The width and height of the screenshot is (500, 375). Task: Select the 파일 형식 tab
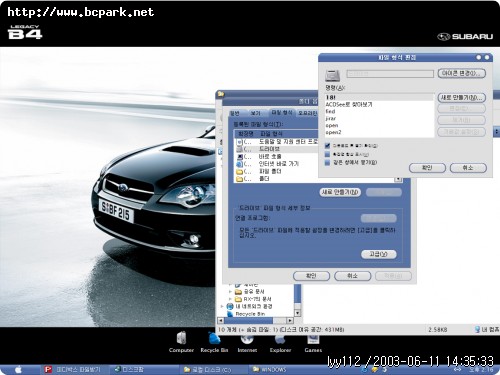[282, 113]
